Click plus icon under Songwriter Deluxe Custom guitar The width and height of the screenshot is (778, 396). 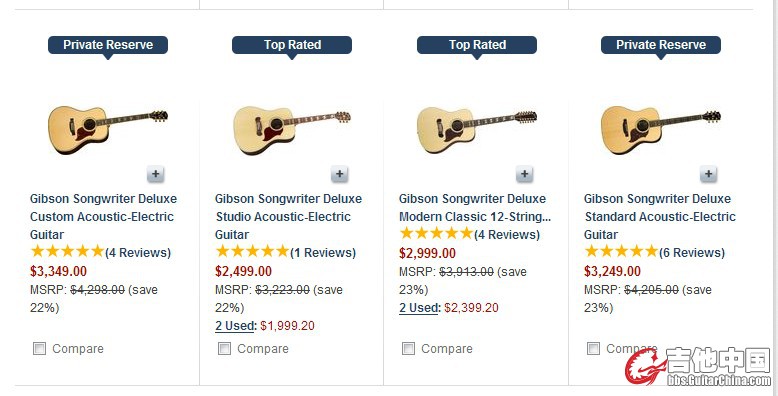coord(155,174)
